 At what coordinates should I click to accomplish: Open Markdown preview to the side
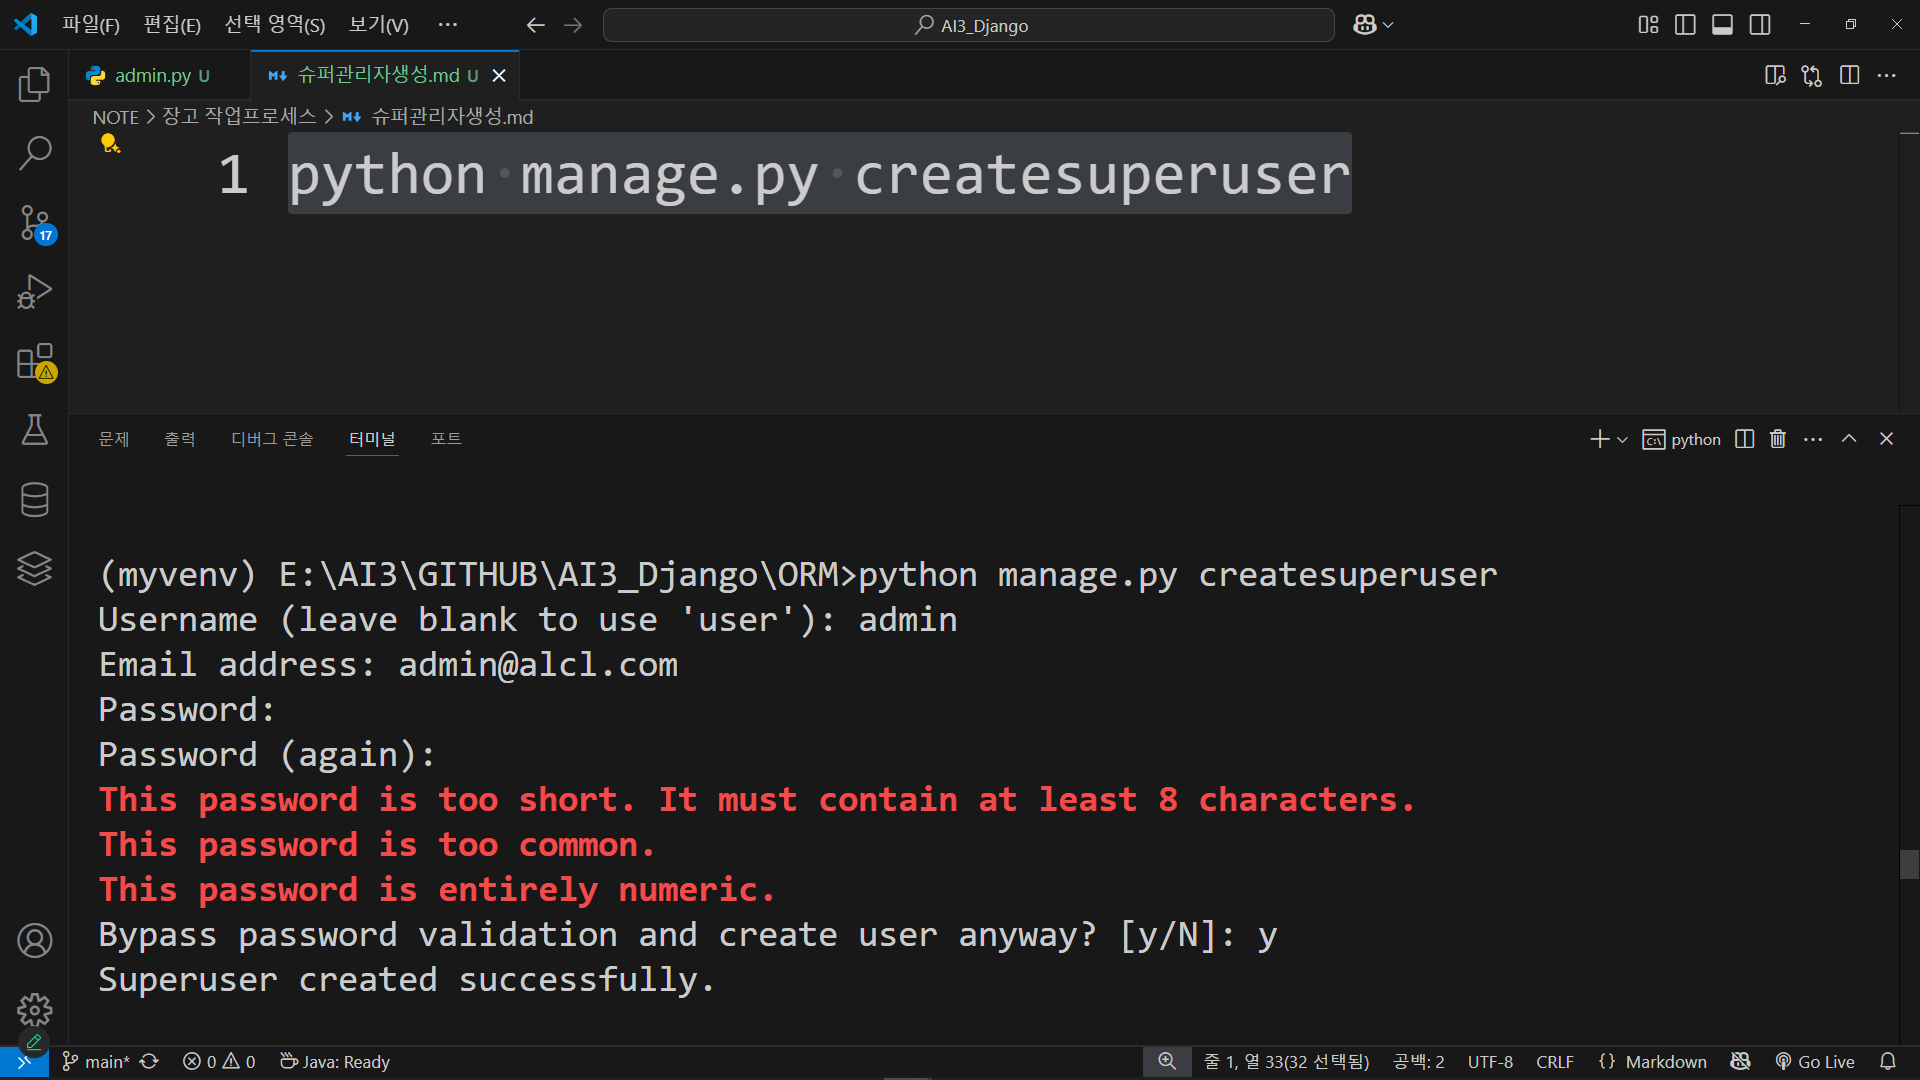(x=1775, y=76)
